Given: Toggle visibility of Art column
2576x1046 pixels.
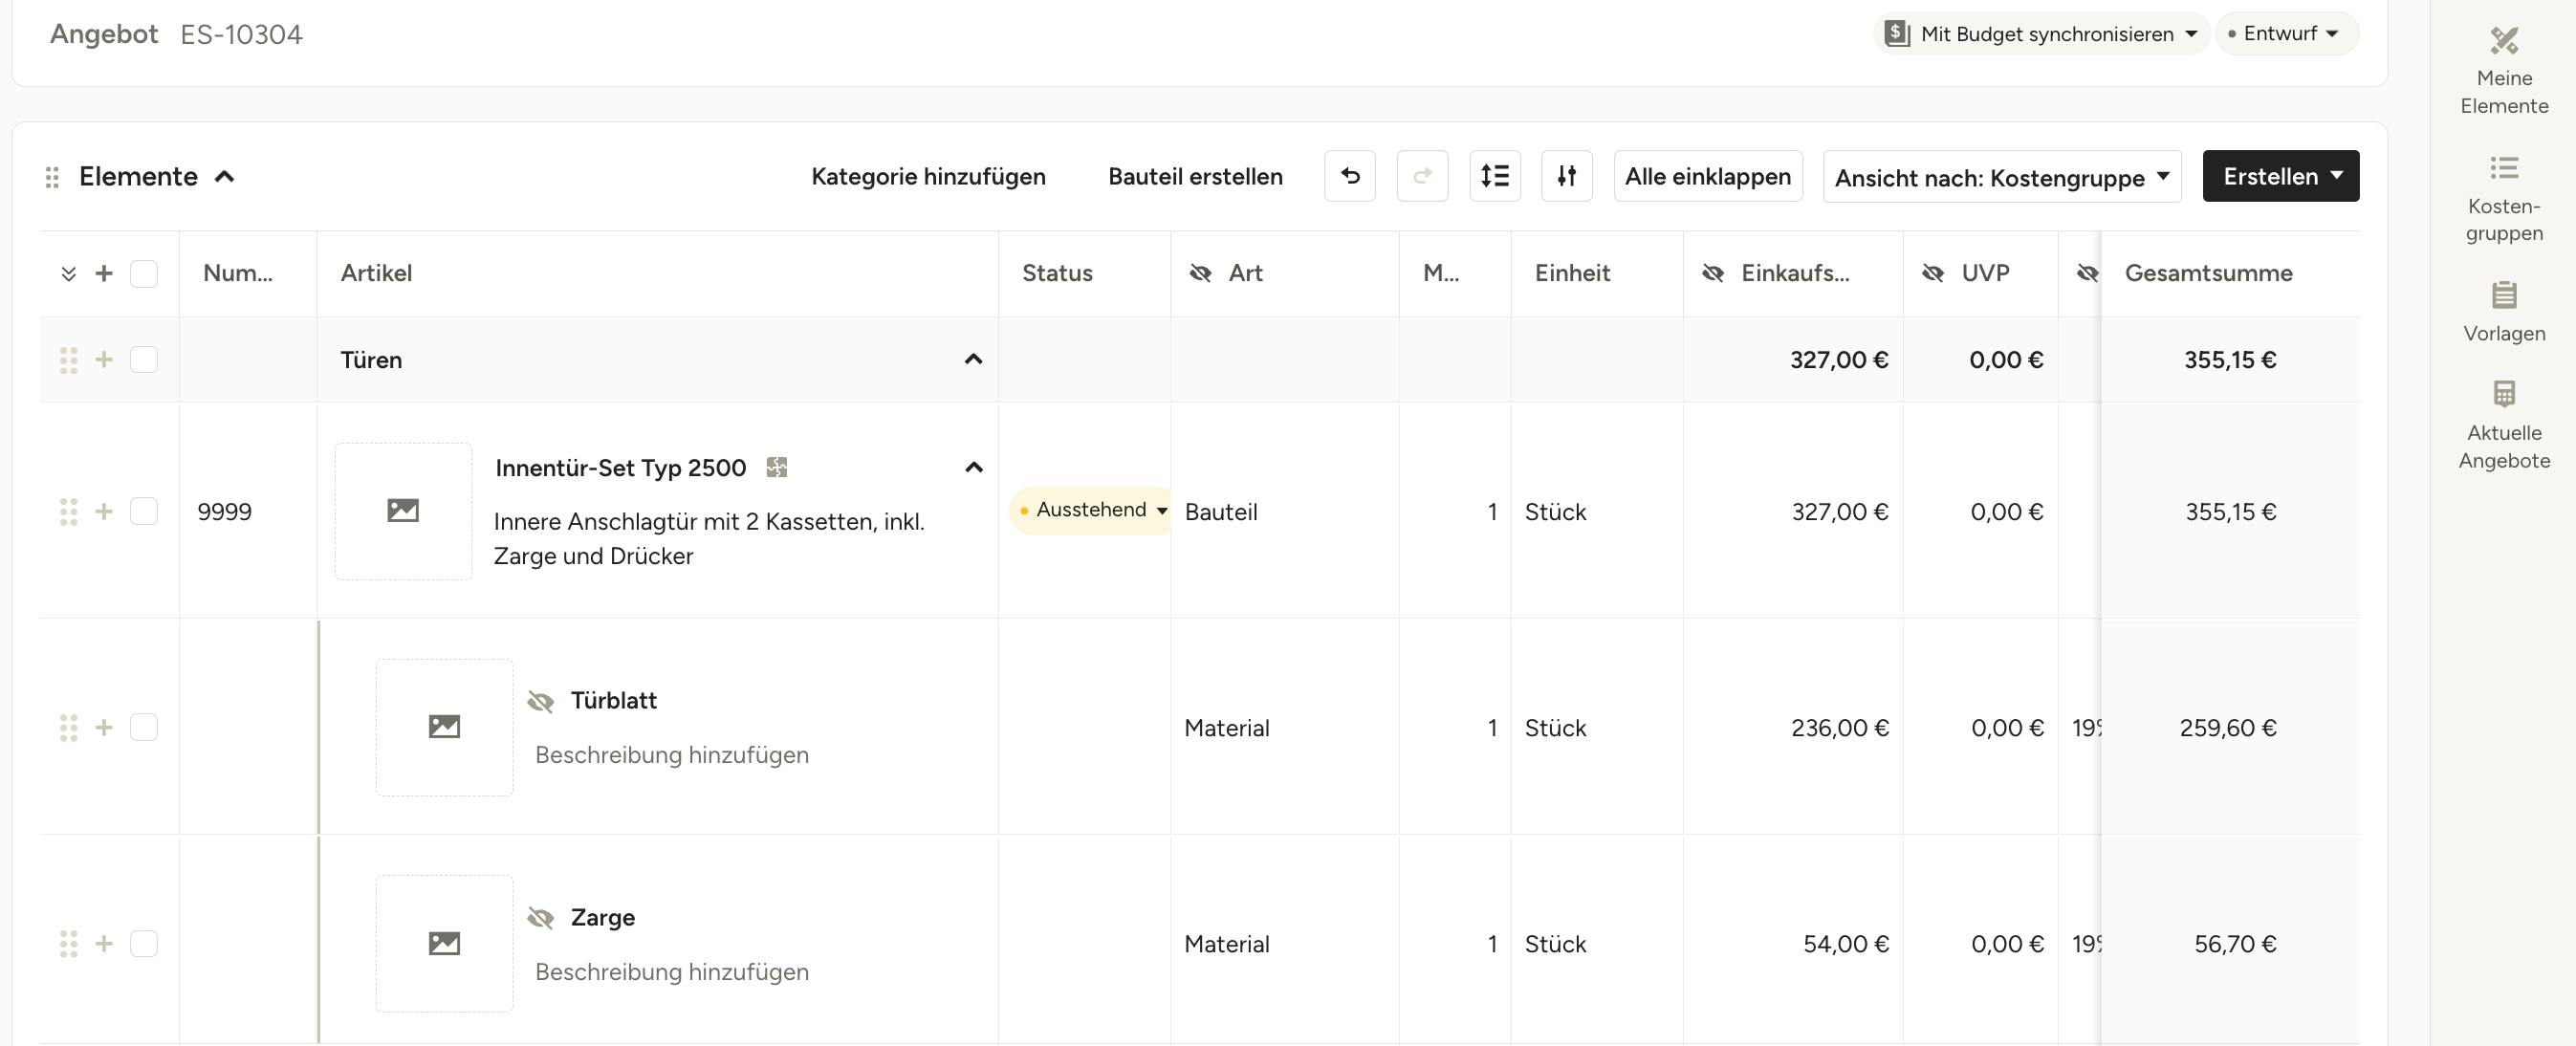Looking at the screenshot, I should (1200, 273).
